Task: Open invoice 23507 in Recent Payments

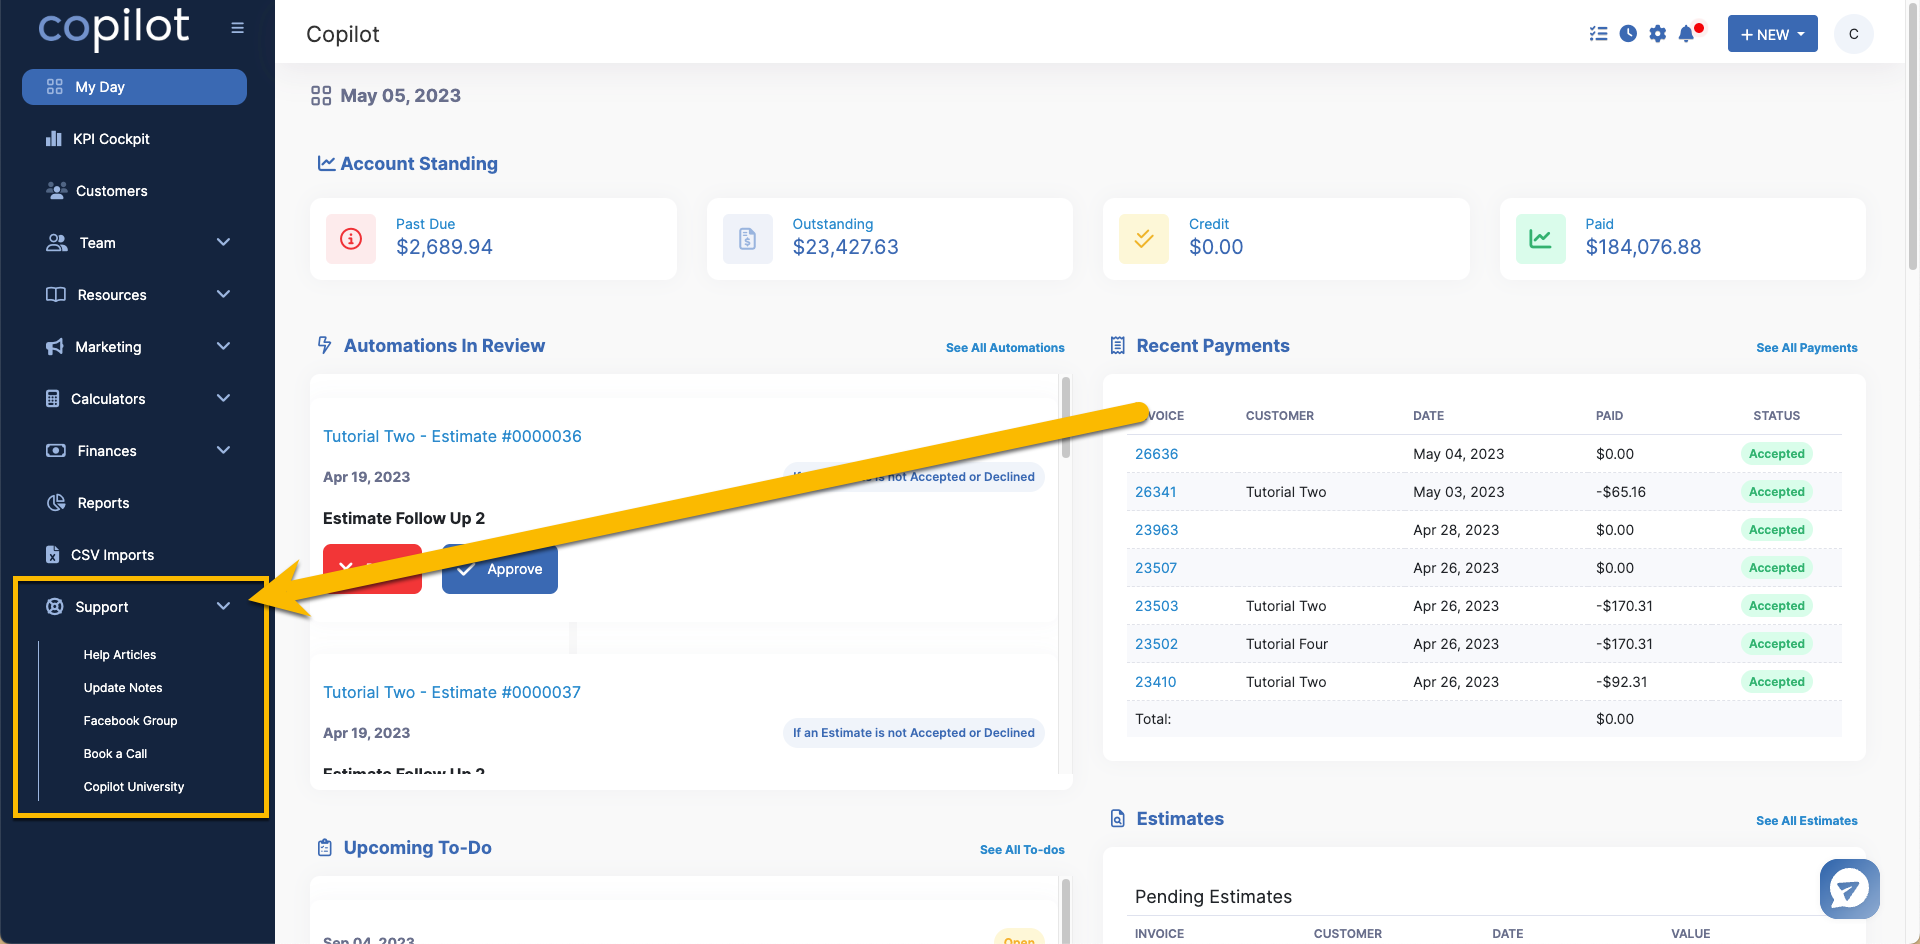Action: point(1155,568)
